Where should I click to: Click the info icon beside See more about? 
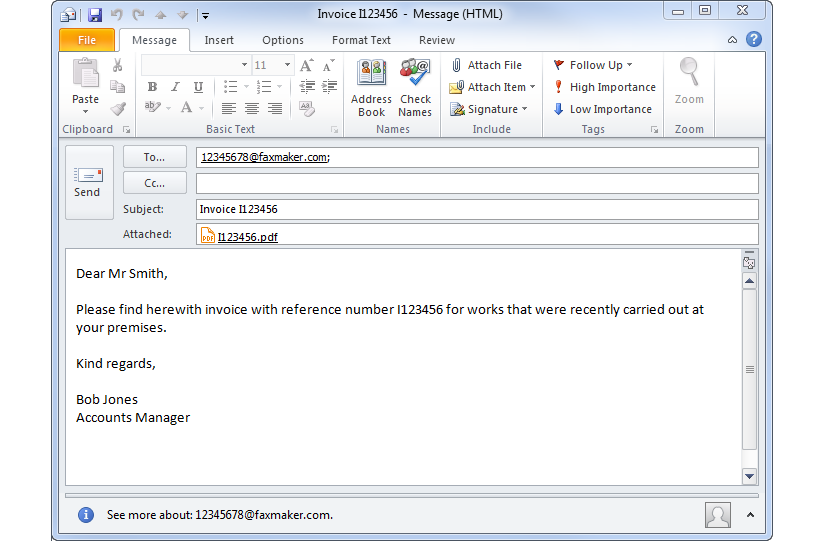[x=86, y=515]
